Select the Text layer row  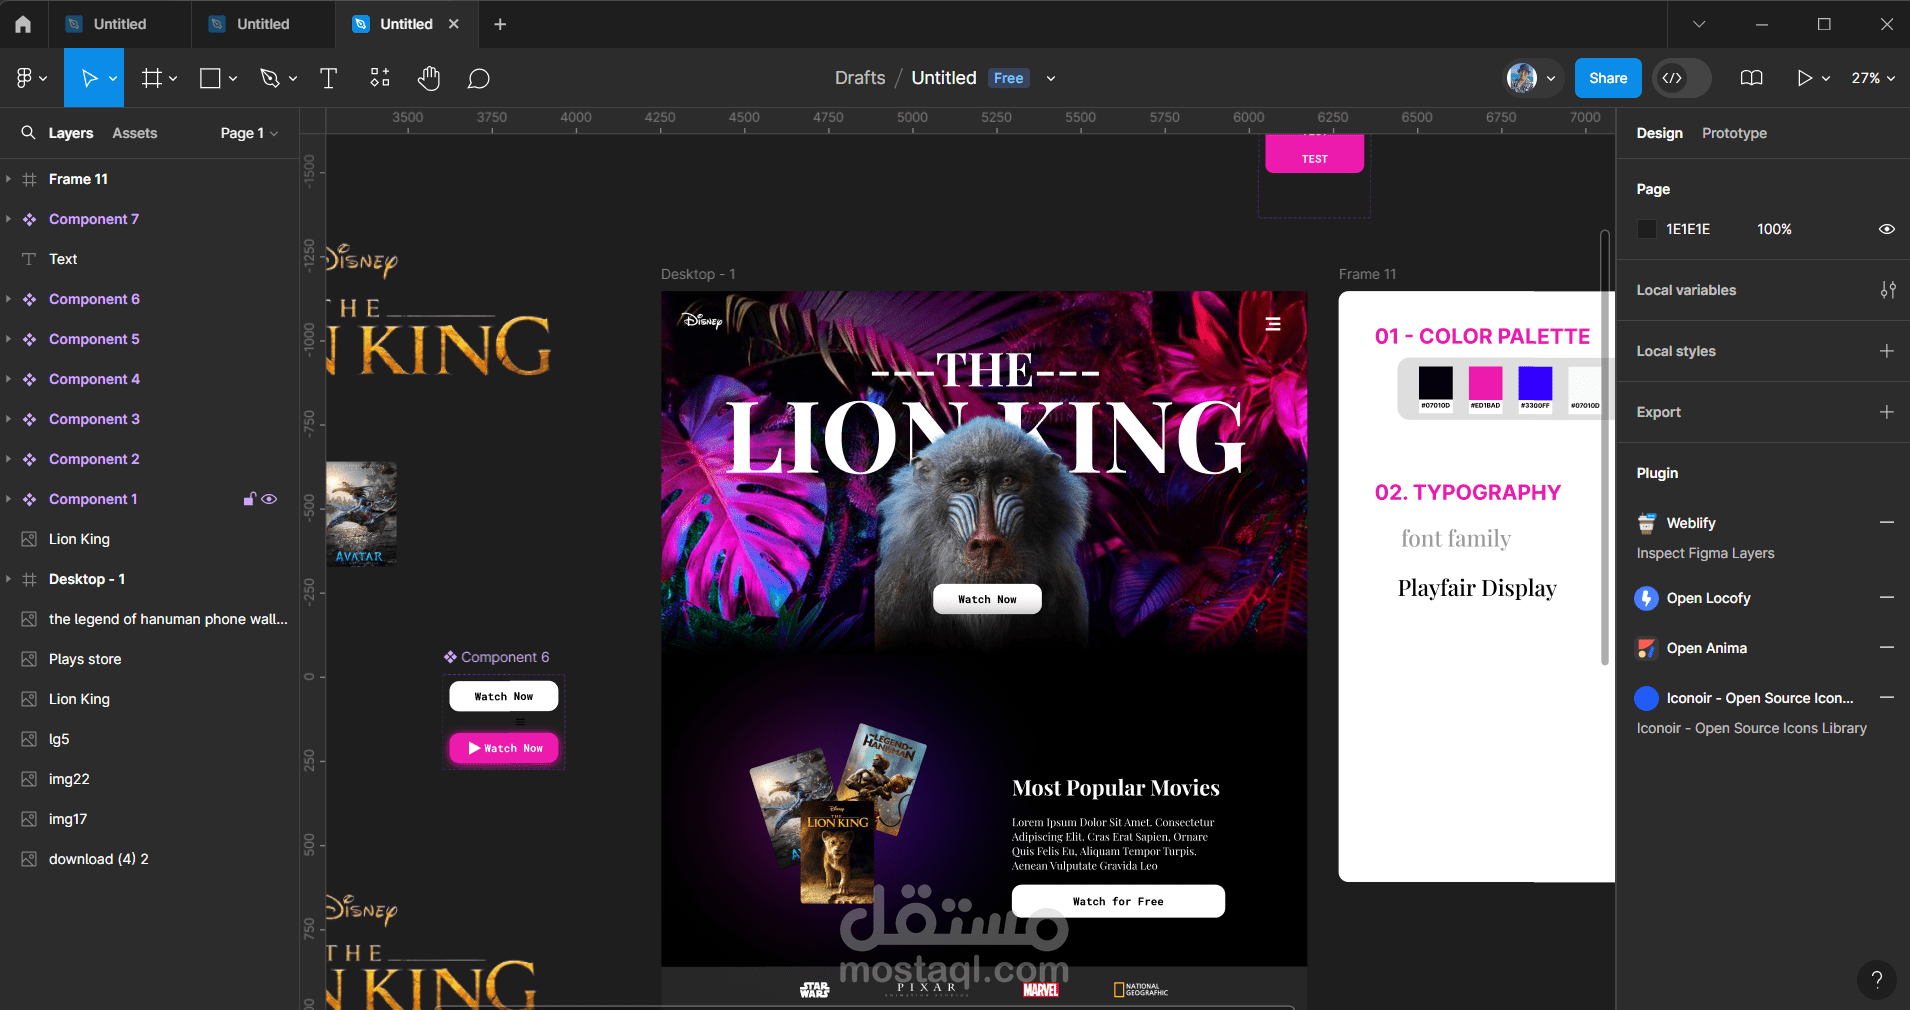[x=150, y=259]
